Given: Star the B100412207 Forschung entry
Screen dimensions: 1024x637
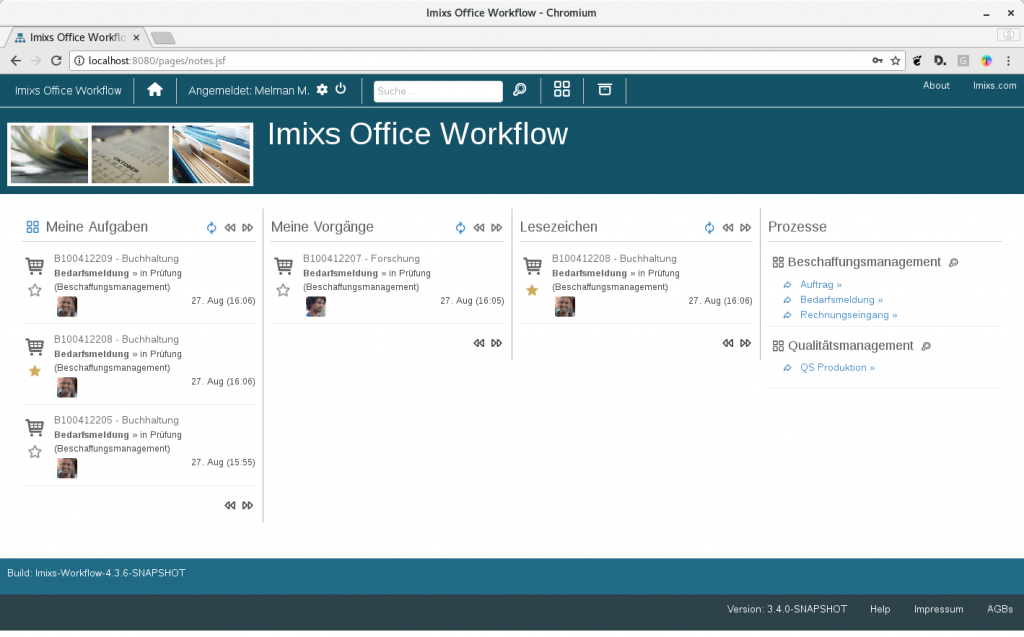Looking at the screenshot, I should pos(283,291).
